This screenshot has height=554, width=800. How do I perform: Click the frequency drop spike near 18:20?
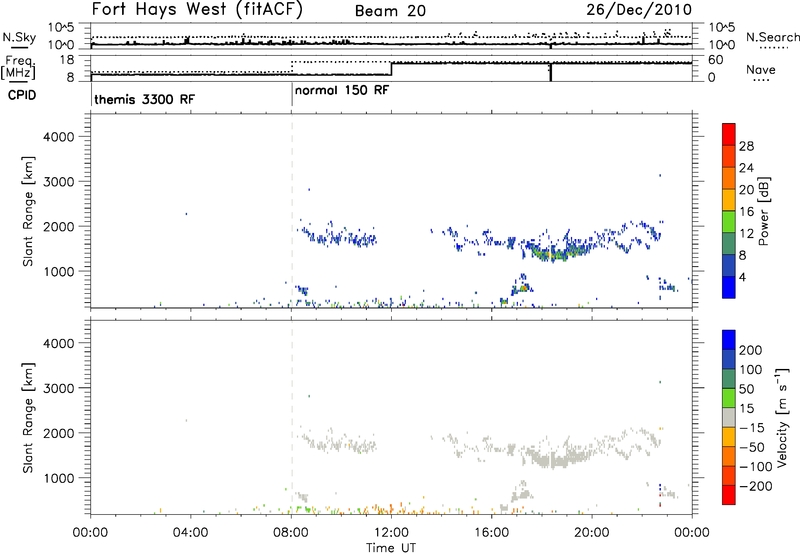551,72
